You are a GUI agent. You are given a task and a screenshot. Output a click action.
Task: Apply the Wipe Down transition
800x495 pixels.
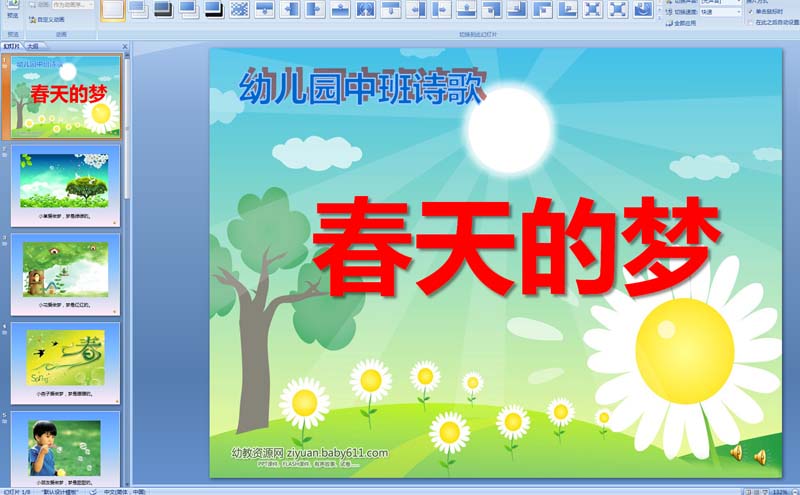[264, 9]
